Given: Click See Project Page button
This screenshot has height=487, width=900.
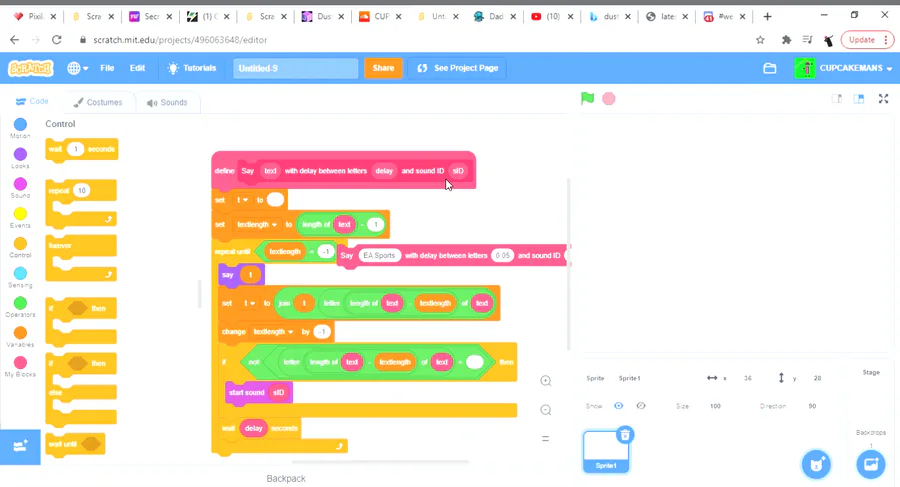Looking at the screenshot, I should point(457,68).
